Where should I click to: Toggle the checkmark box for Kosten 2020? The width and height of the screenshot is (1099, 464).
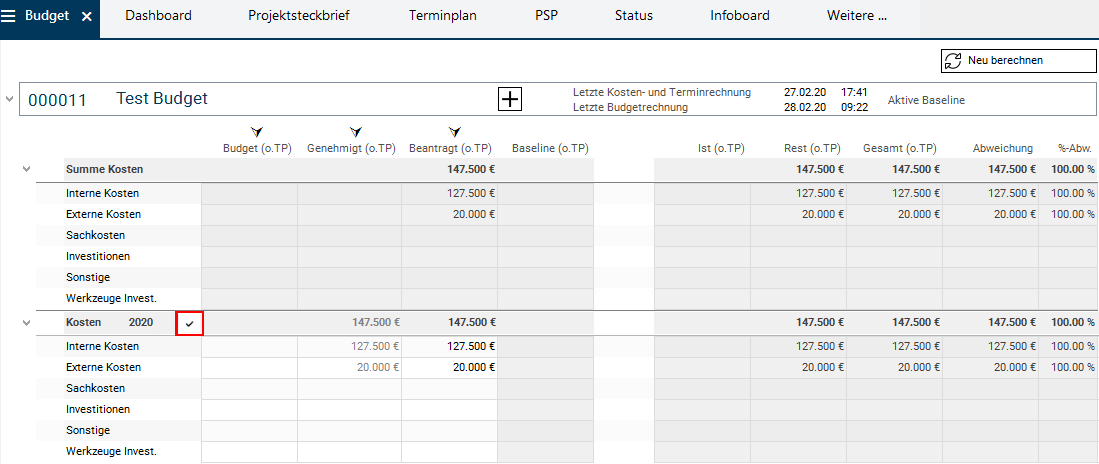click(x=190, y=323)
